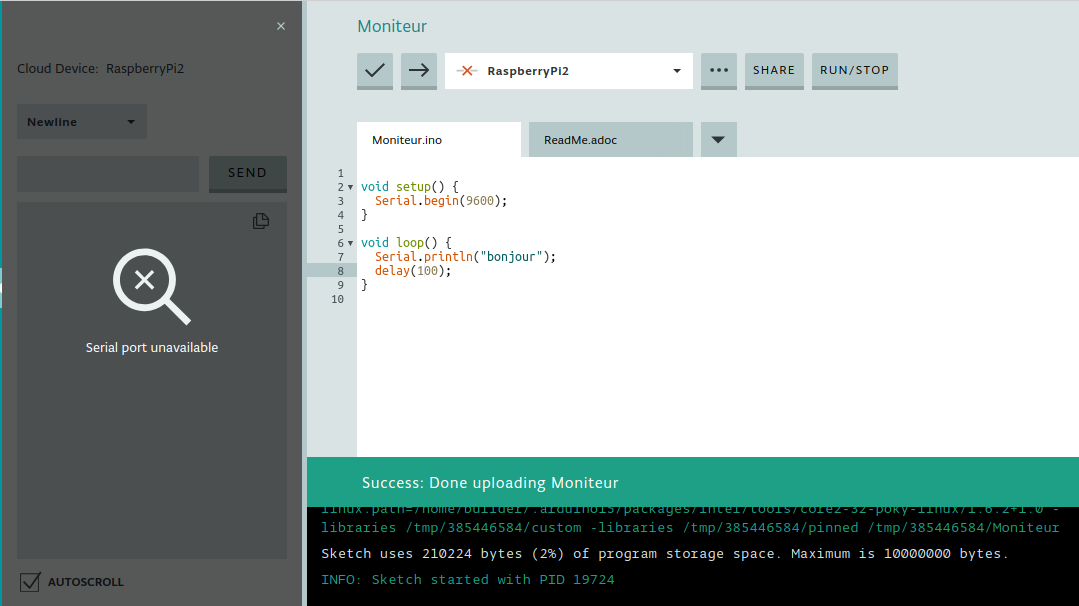
Task: Click the SEND button
Action: coord(247,173)
